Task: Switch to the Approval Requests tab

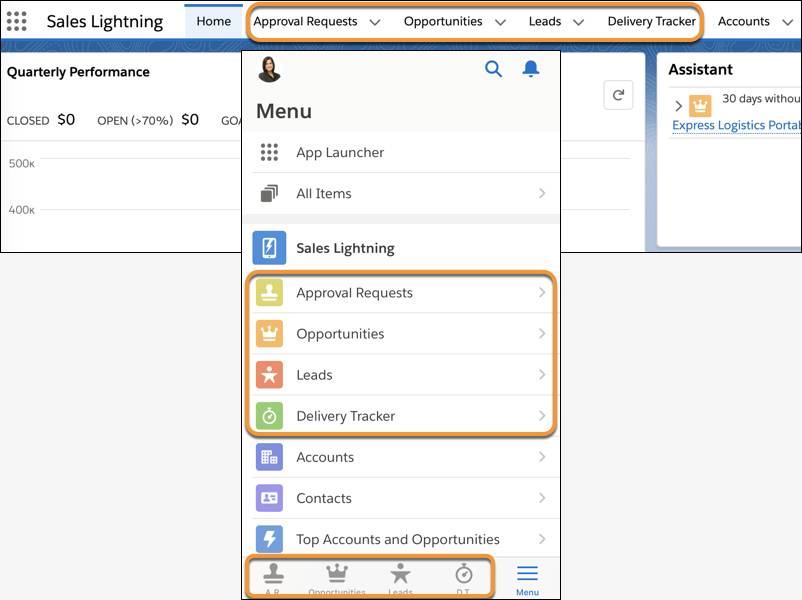Action: [x=305, y=21]
